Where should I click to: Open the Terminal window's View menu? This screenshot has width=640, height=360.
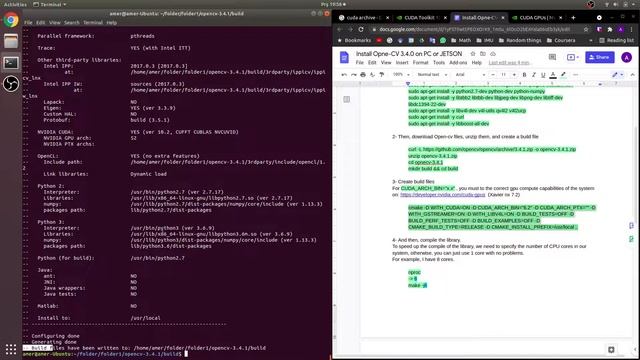pyautogui.click(x=54, y=23)
